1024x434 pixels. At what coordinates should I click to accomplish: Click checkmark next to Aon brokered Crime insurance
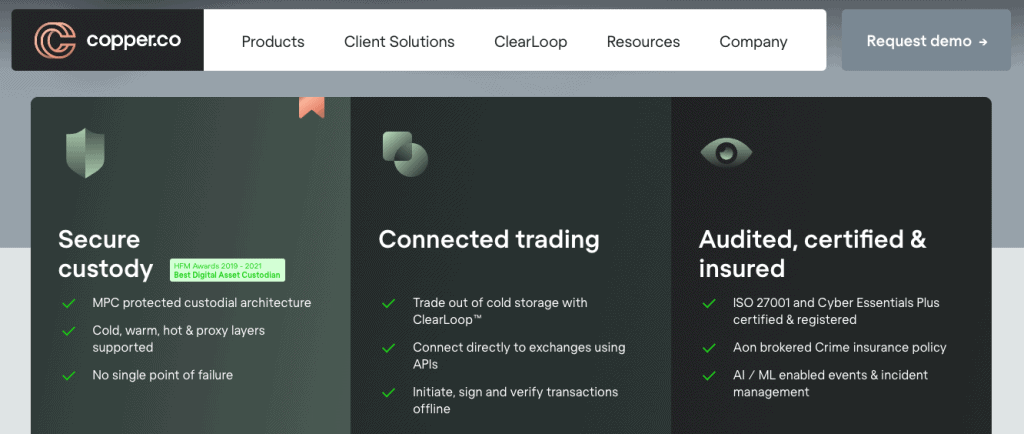(x=709, y=349)
